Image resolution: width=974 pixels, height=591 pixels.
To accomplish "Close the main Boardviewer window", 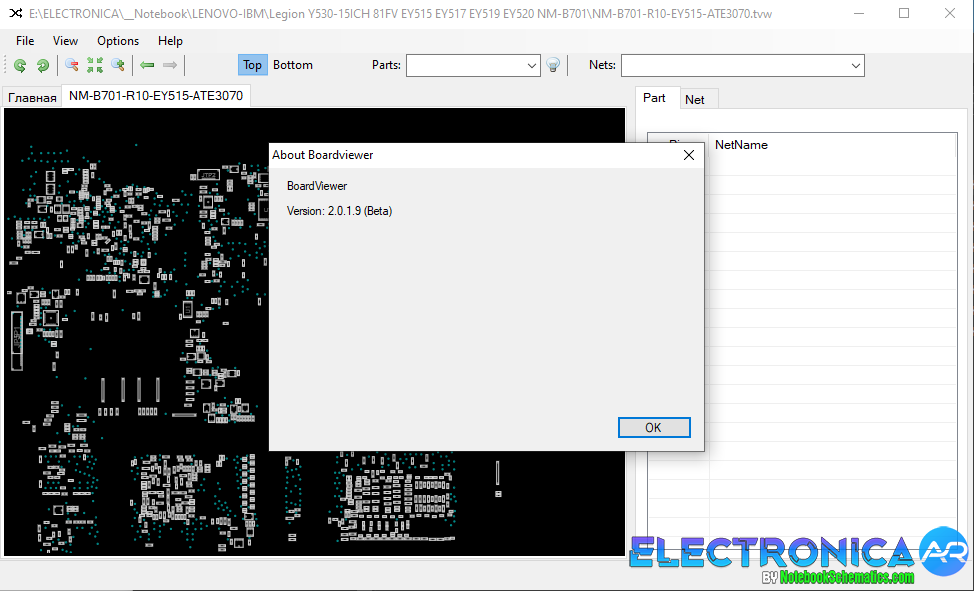I will (x=950, y=13).
